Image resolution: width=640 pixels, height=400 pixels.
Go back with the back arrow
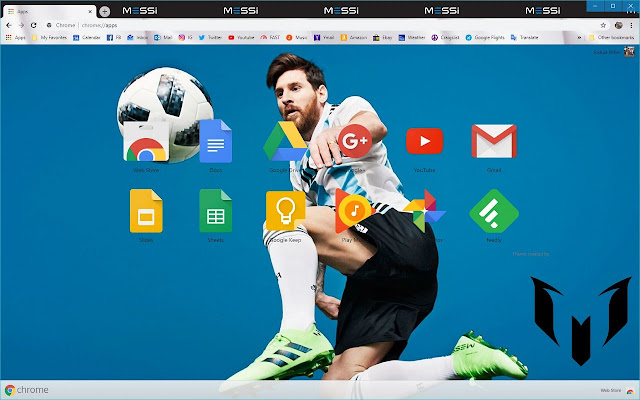coord(9,25)
